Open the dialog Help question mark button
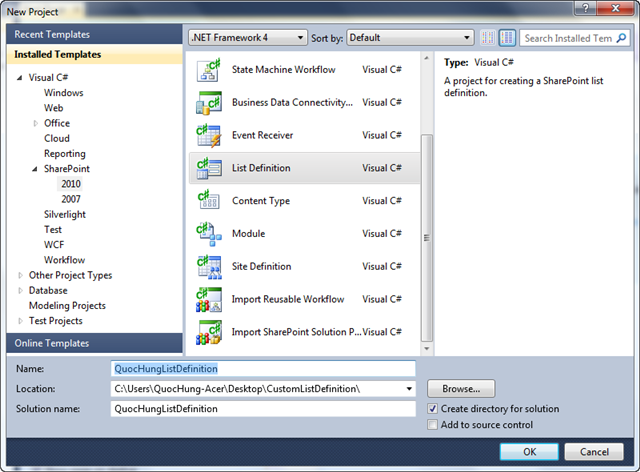Viewport: 640px width, 472px height. point(585,8)
